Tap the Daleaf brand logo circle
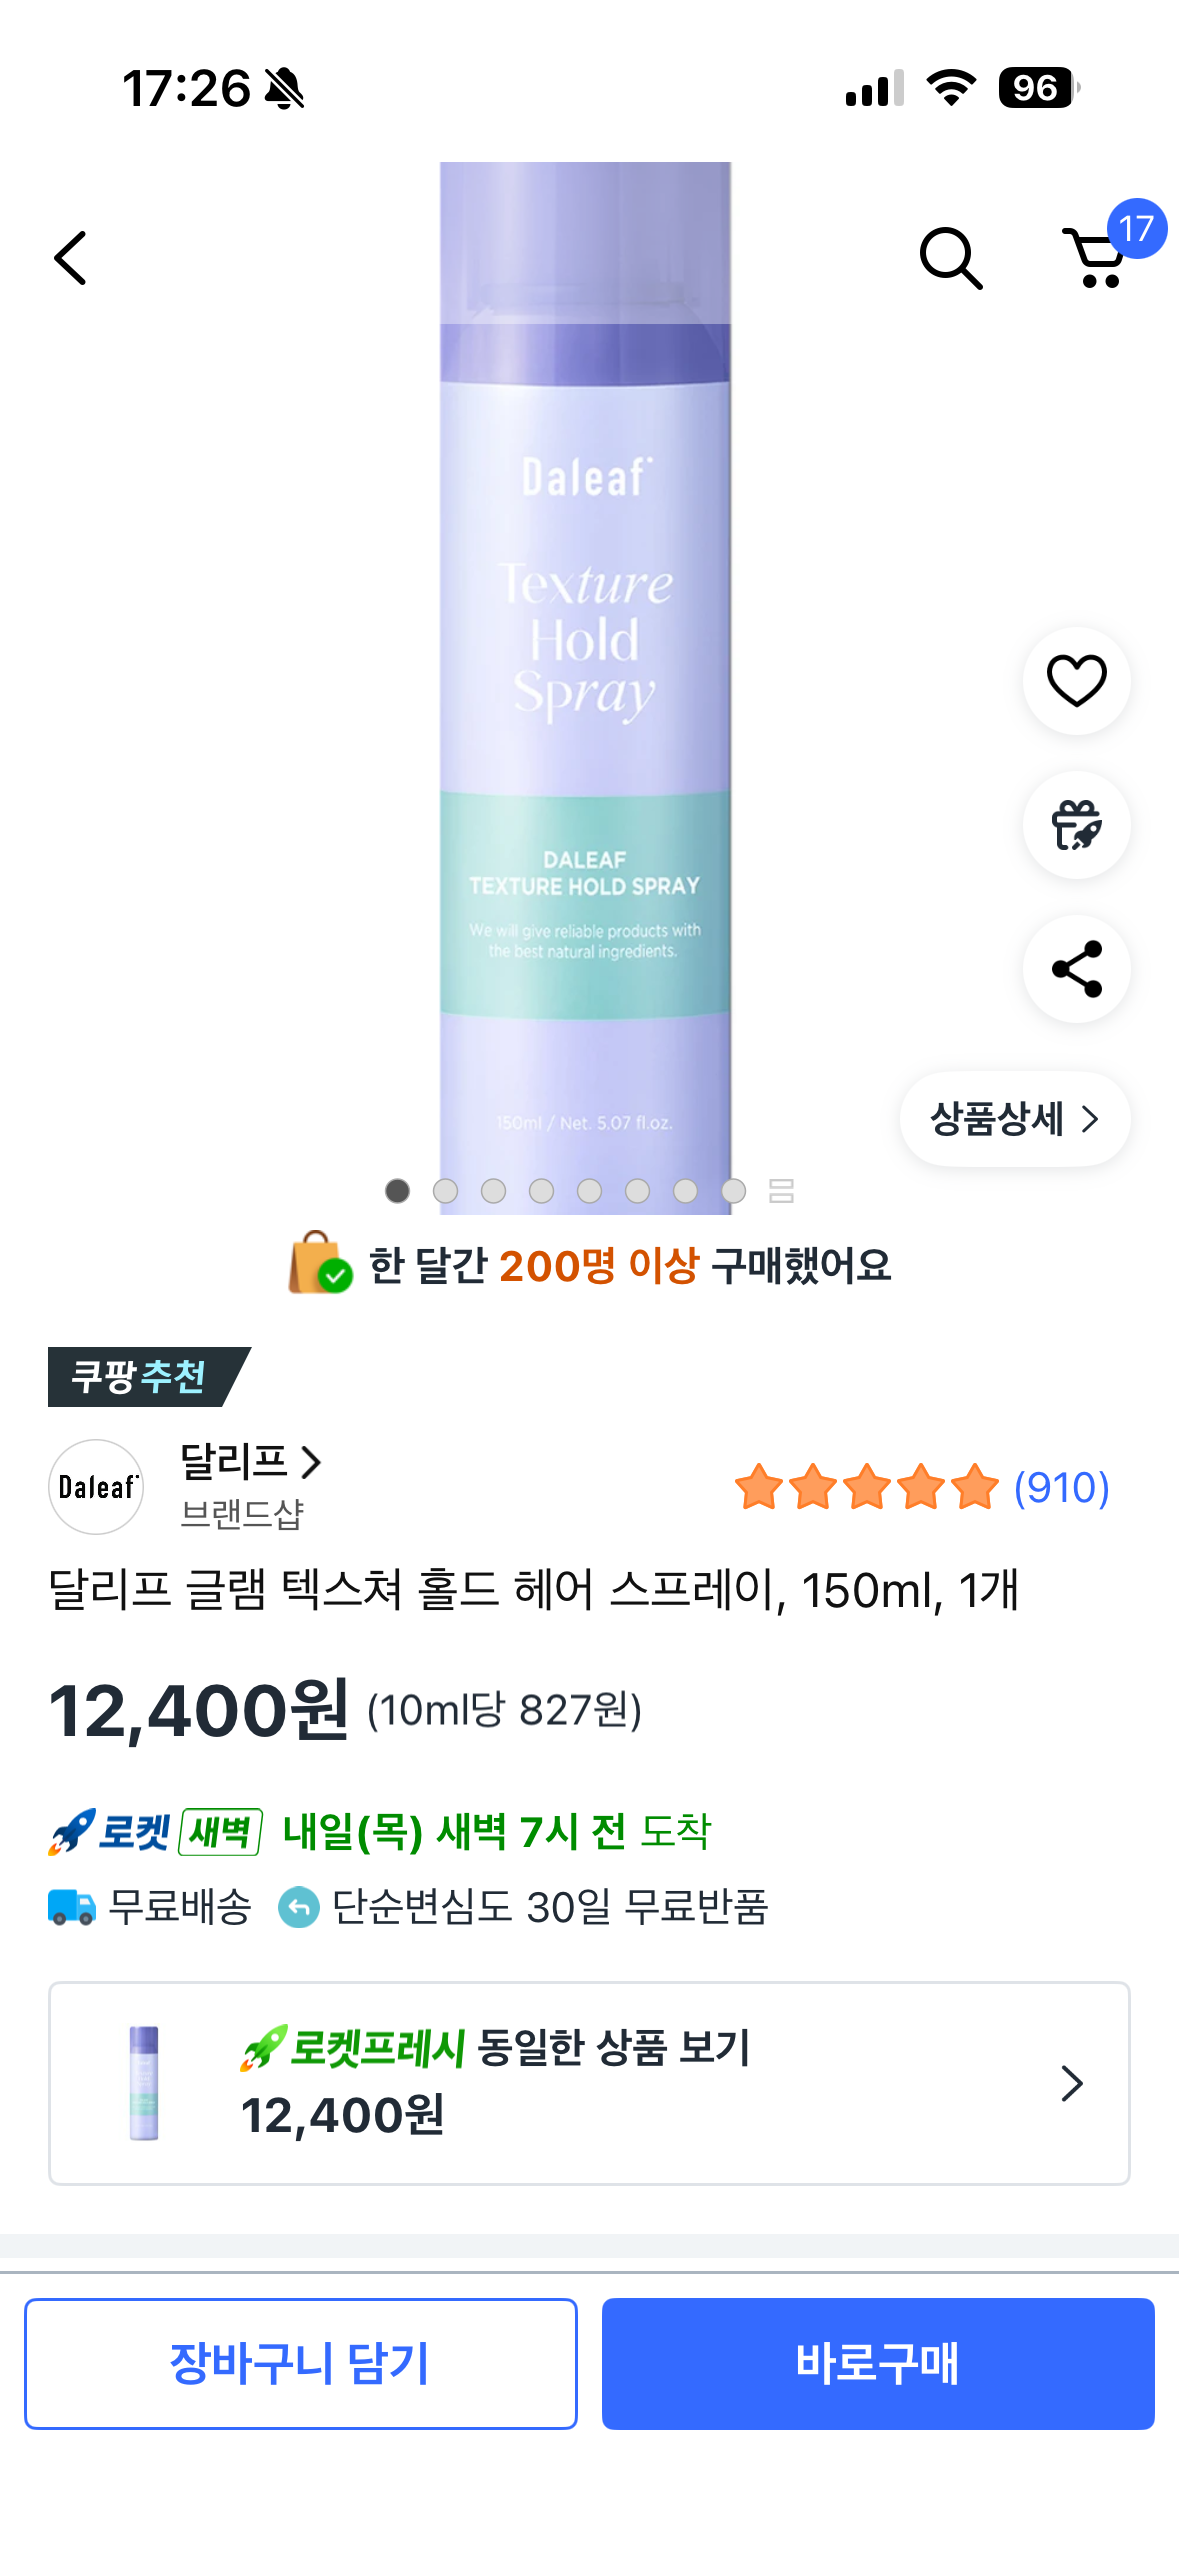 click(96, 1486)
